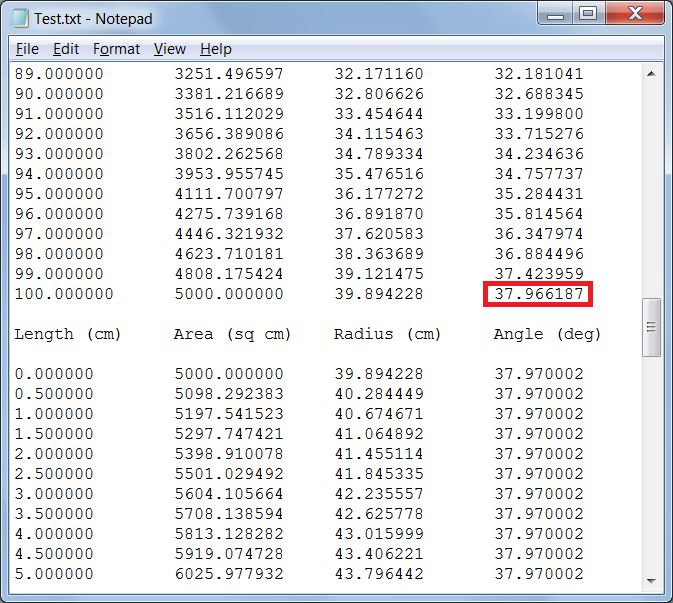Click the vertical scrollbar thumb
This screenshot has width=673, height=603.
click(x=651, y=327)
